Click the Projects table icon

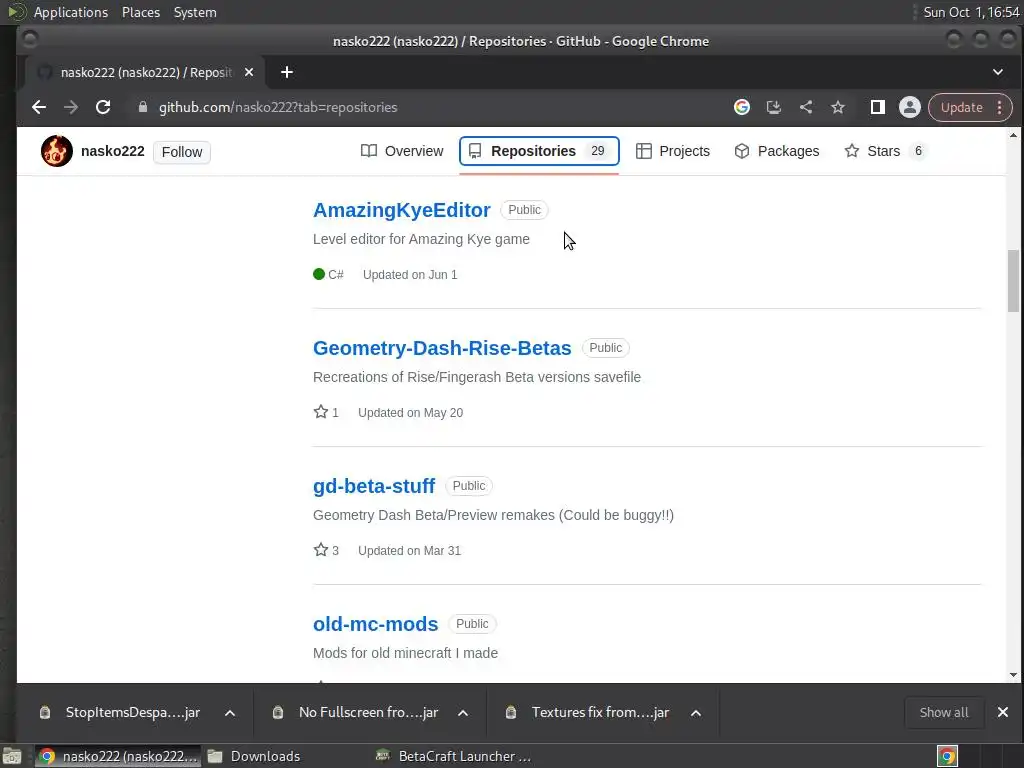tap(643, 151)
